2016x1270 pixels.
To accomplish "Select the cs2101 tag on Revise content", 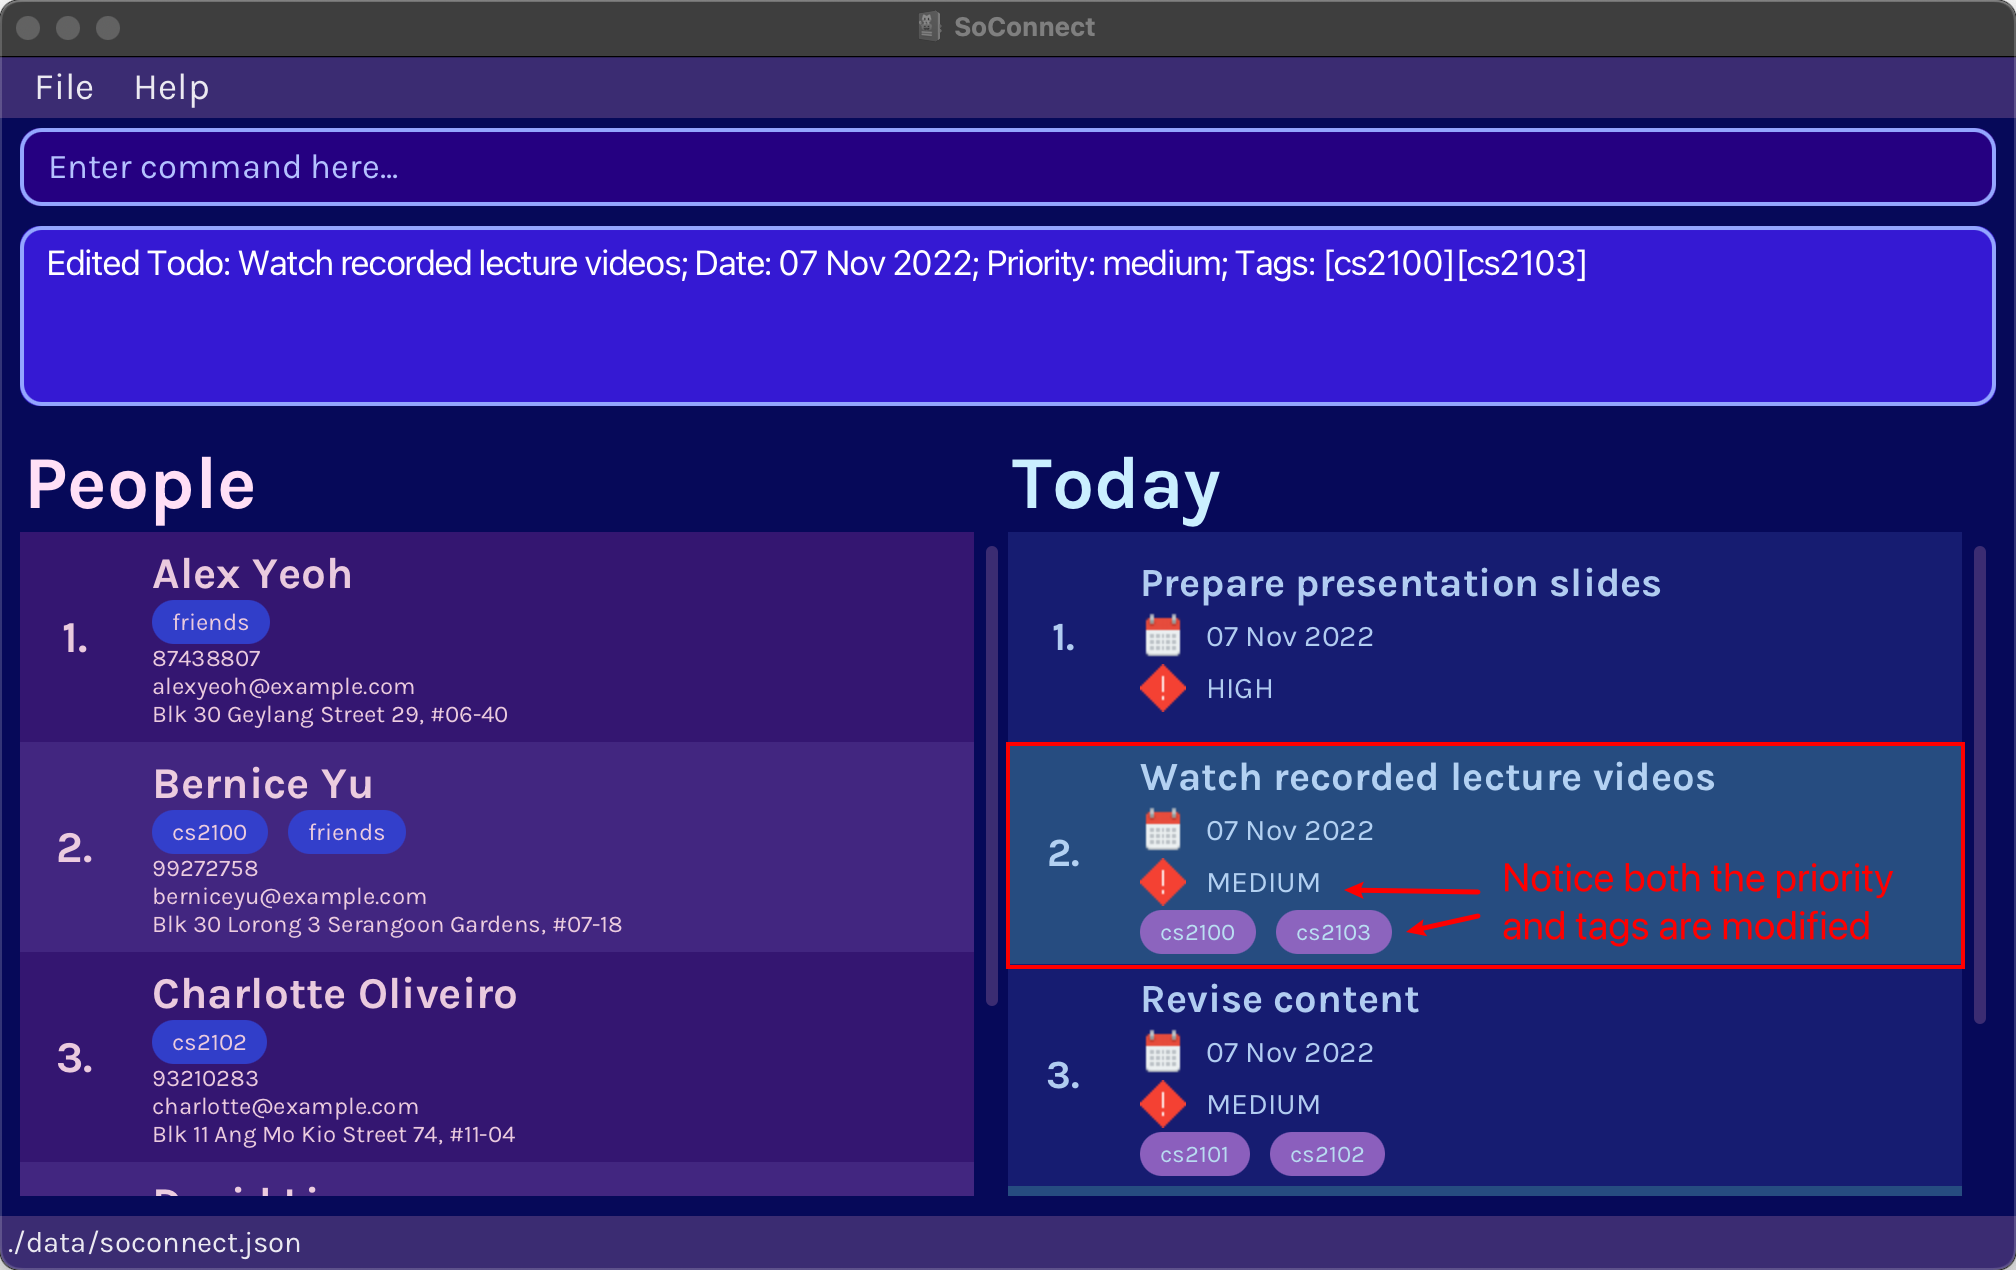I will coord(1194,1154).
